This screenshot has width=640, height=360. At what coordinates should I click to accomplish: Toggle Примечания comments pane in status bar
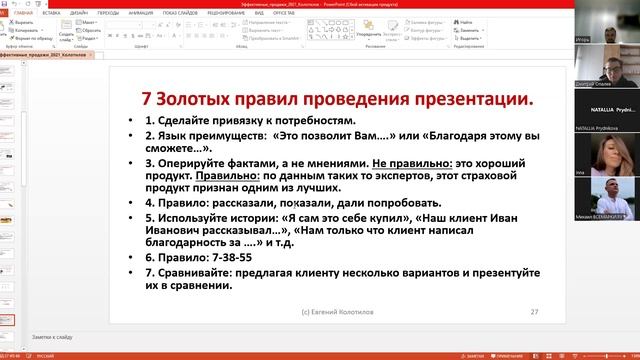coord(507,356)
